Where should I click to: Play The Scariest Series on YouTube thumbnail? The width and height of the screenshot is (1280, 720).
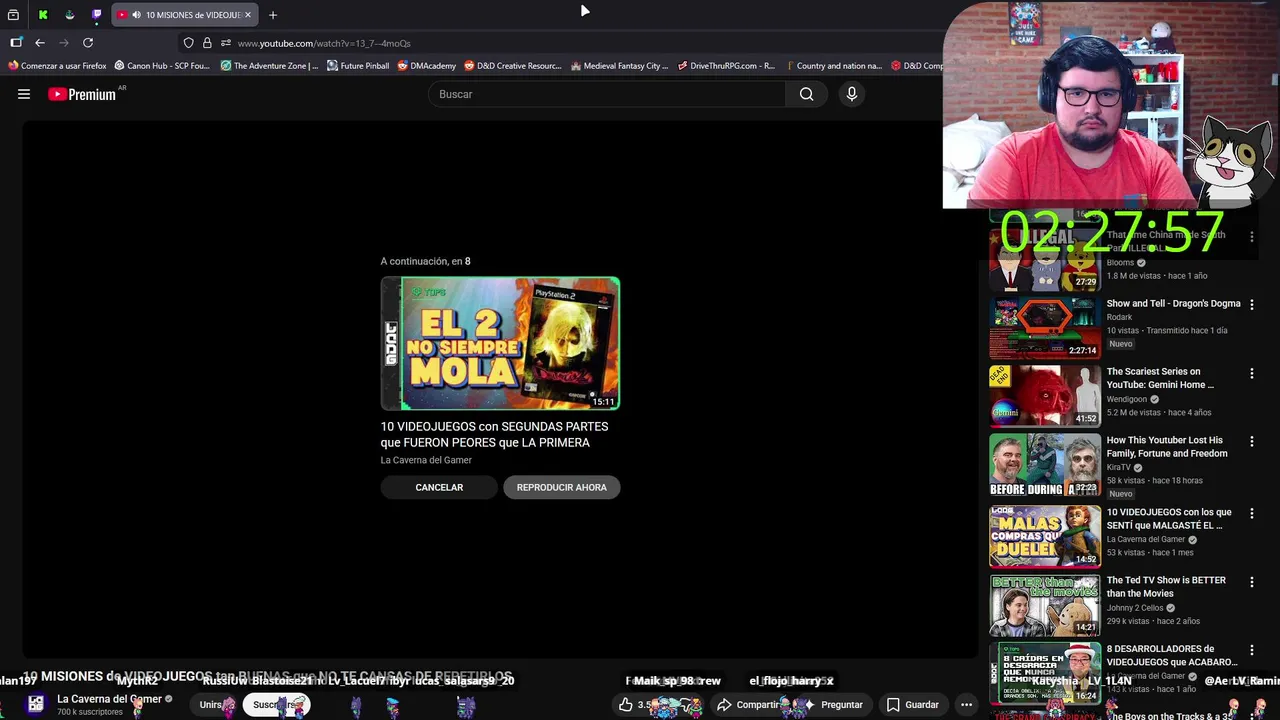click(1045, 396)
